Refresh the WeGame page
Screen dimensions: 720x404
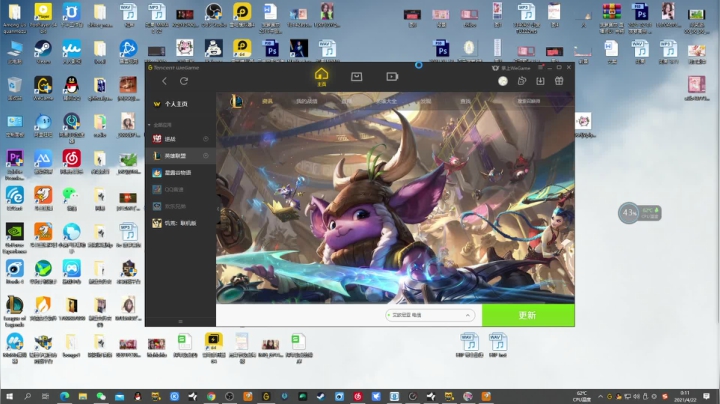click(184, 81)
